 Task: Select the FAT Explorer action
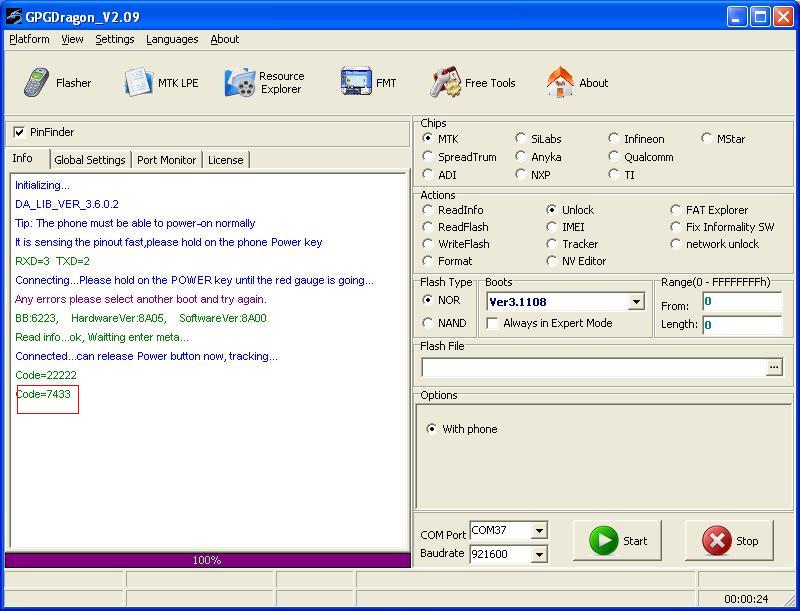(676, 210)
